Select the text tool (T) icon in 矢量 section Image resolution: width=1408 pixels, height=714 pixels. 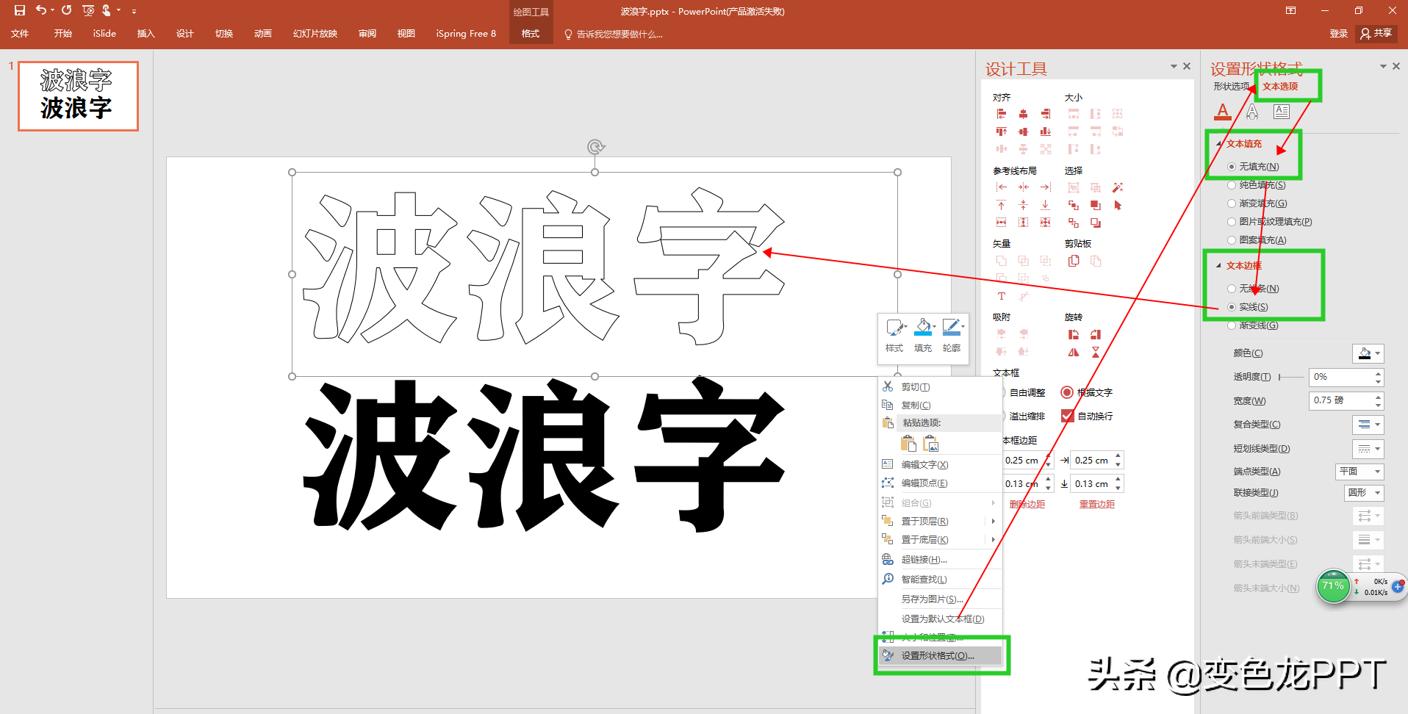click(1003, 296)
